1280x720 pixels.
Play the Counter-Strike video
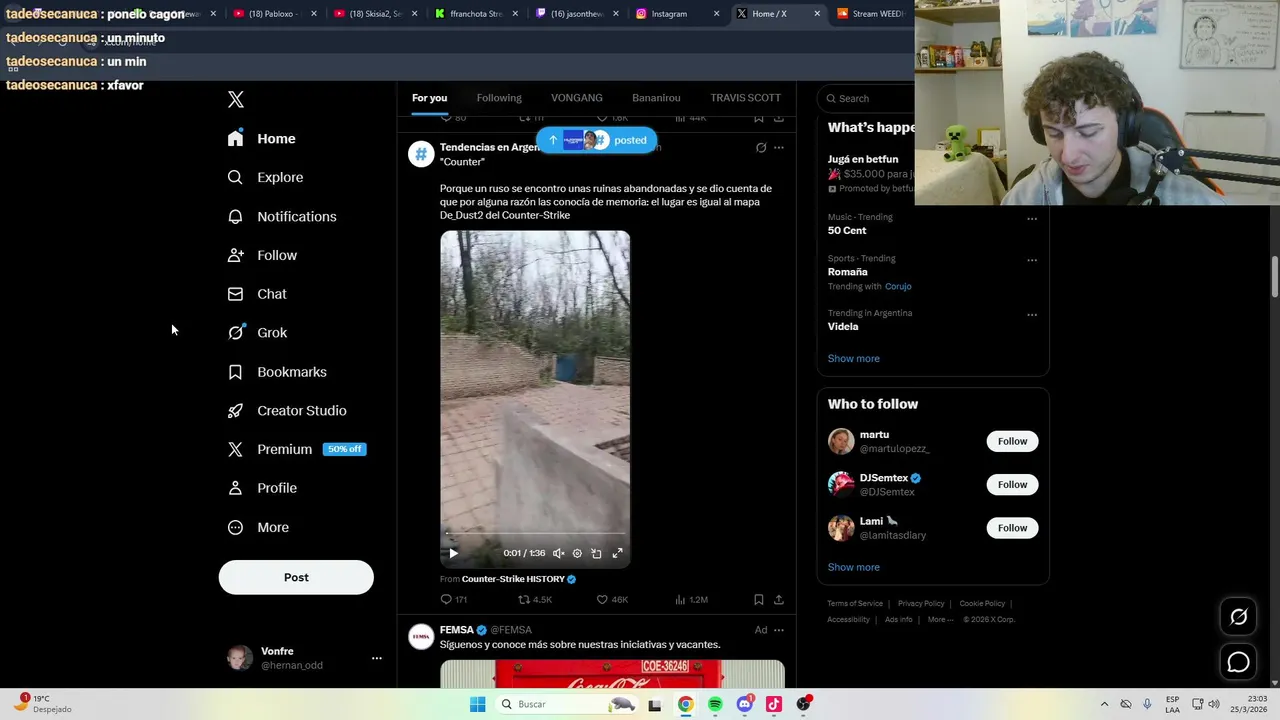[453, 553]
